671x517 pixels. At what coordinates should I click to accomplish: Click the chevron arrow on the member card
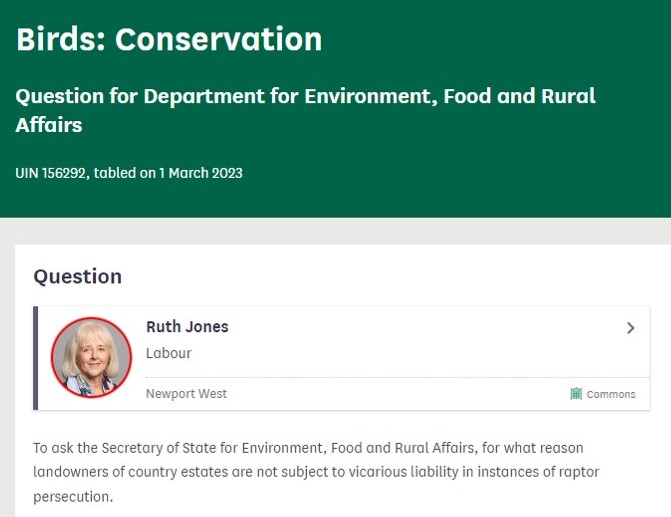click(x=630, y=328)
